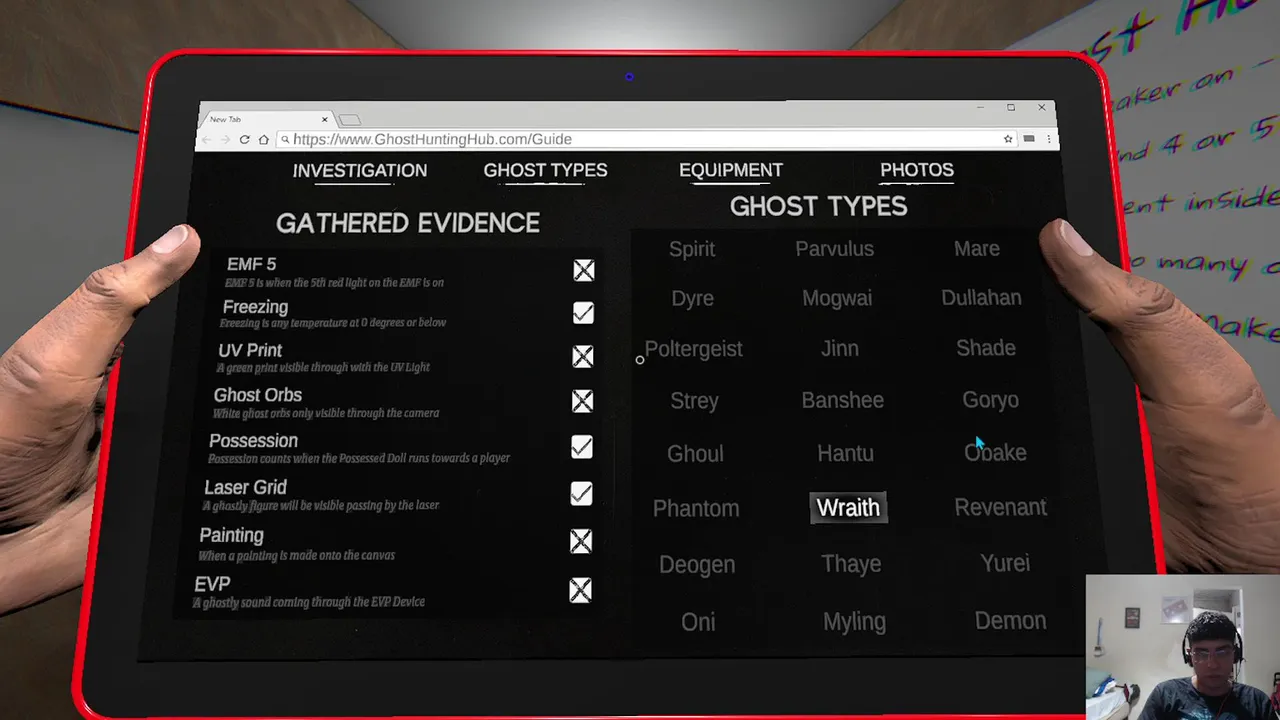
Task: Close the New Tab browser tab
Action: pos(324,119)
